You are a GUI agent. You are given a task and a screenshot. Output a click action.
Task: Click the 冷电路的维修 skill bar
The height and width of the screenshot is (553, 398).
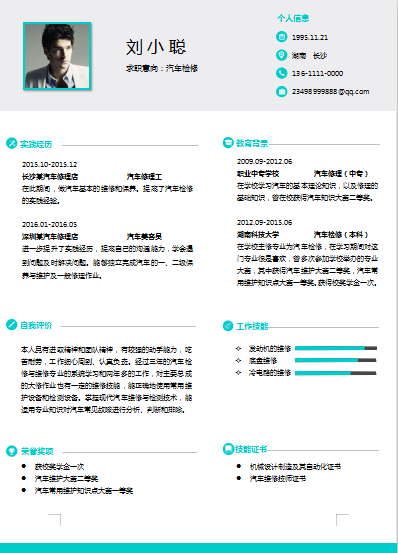pos(336,373)
